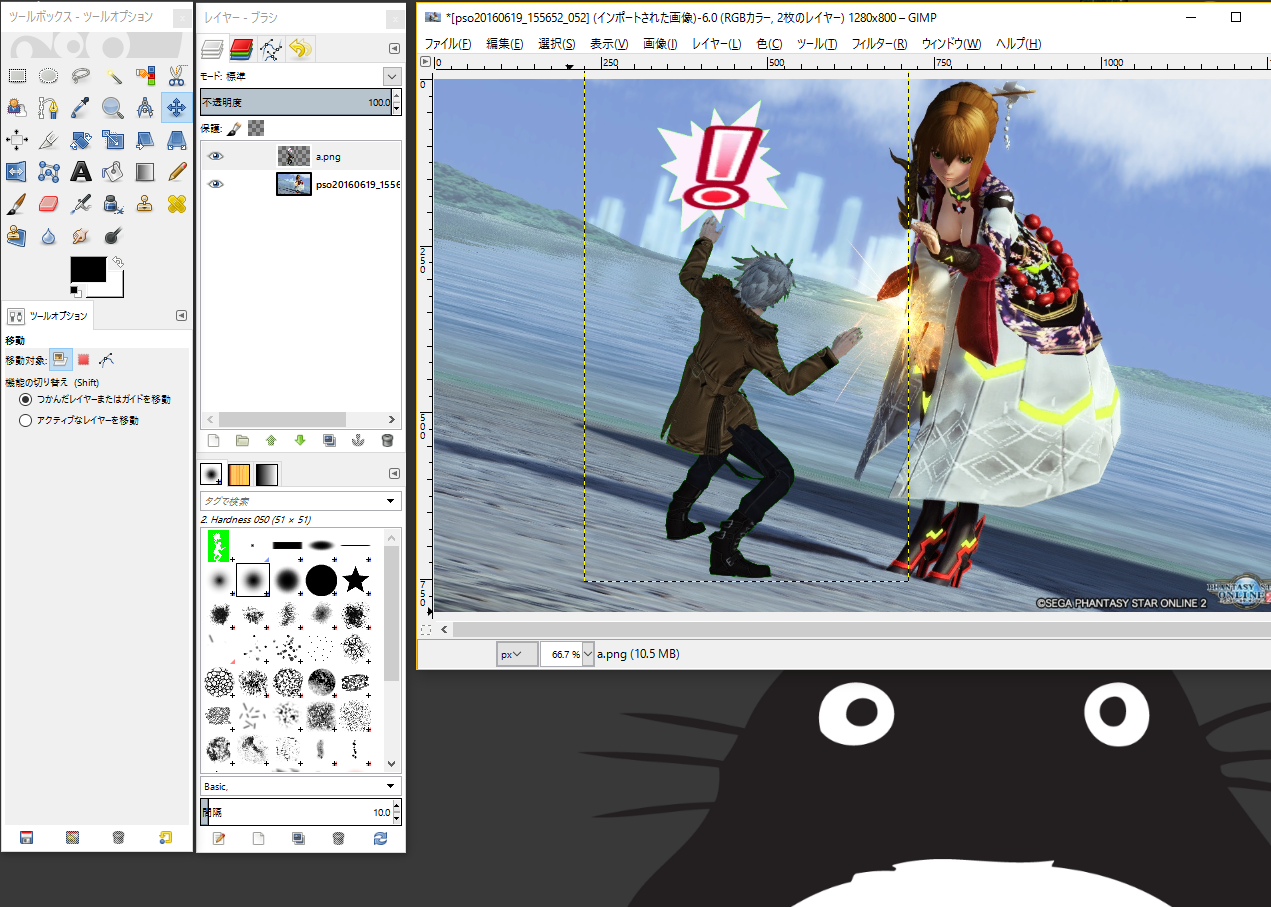The height and width of the screenshot is (907, 1271).
Task: Select the Blend gradient tool
Action: [x=145, y=172]
